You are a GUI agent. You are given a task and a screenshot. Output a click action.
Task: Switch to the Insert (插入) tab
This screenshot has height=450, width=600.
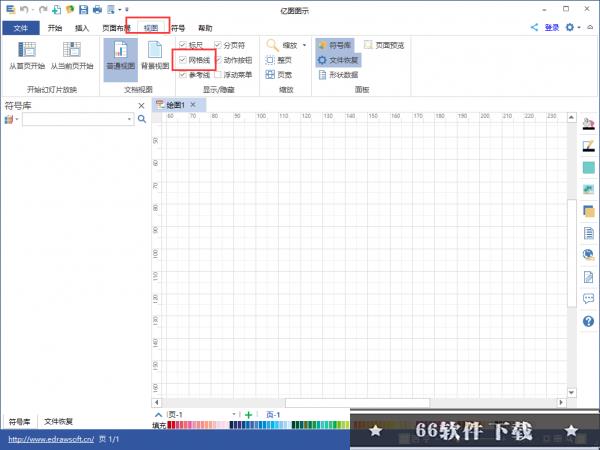pos(82,28)
